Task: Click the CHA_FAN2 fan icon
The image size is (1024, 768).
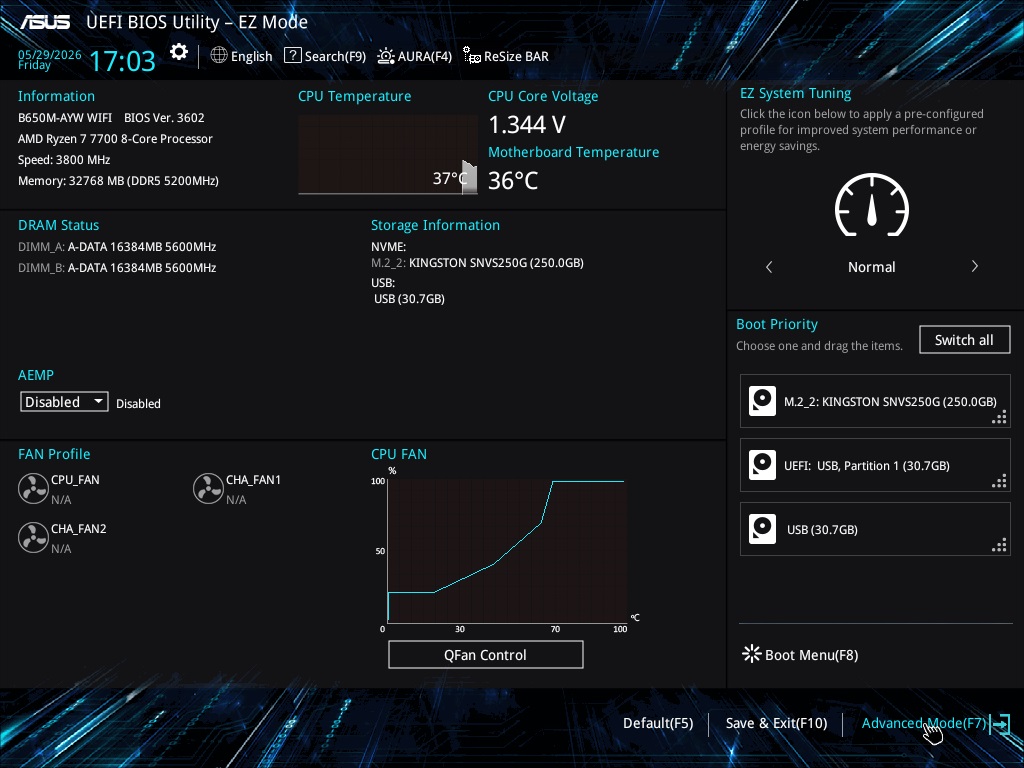Action: (x=33, y=537)
